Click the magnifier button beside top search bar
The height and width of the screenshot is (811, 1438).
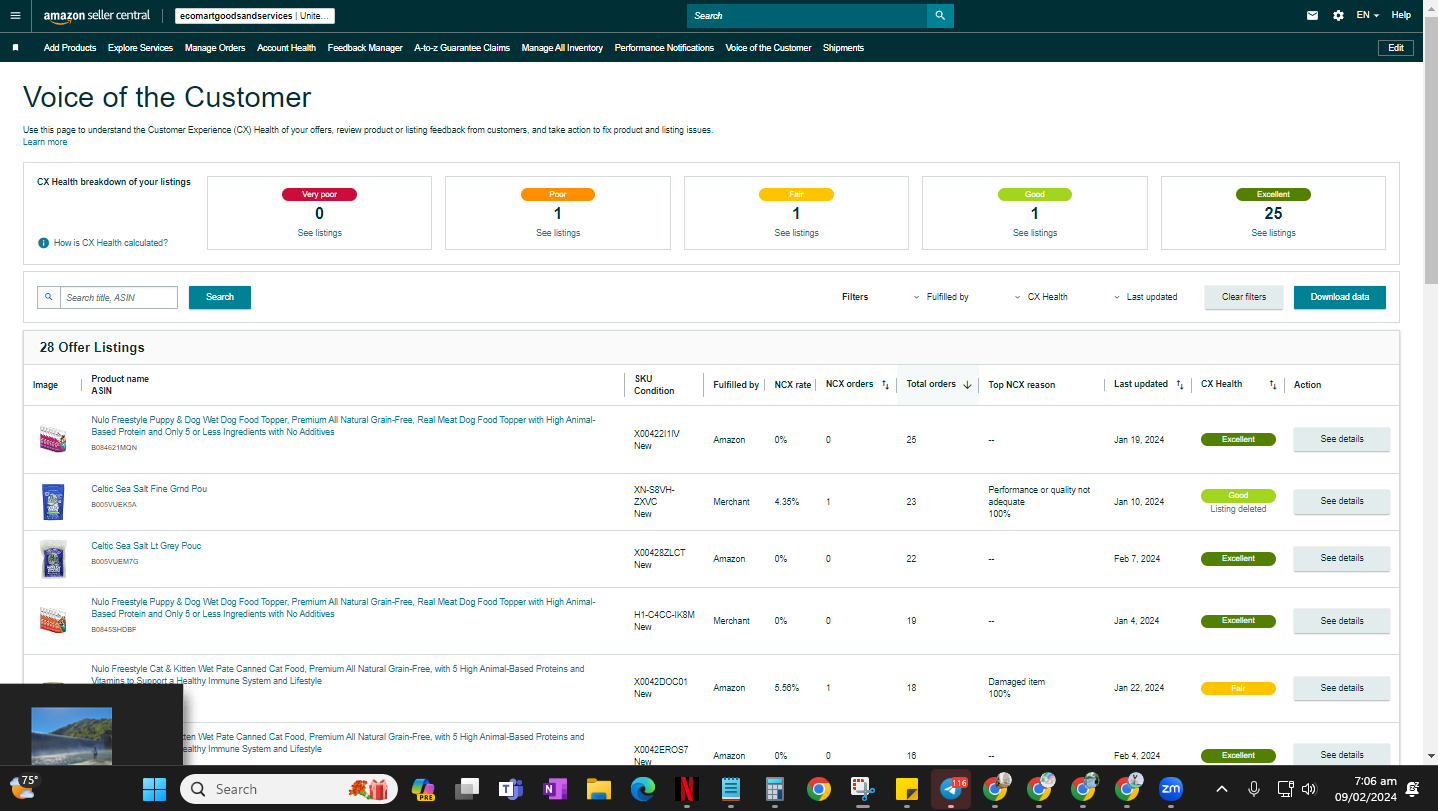point(940,16)
